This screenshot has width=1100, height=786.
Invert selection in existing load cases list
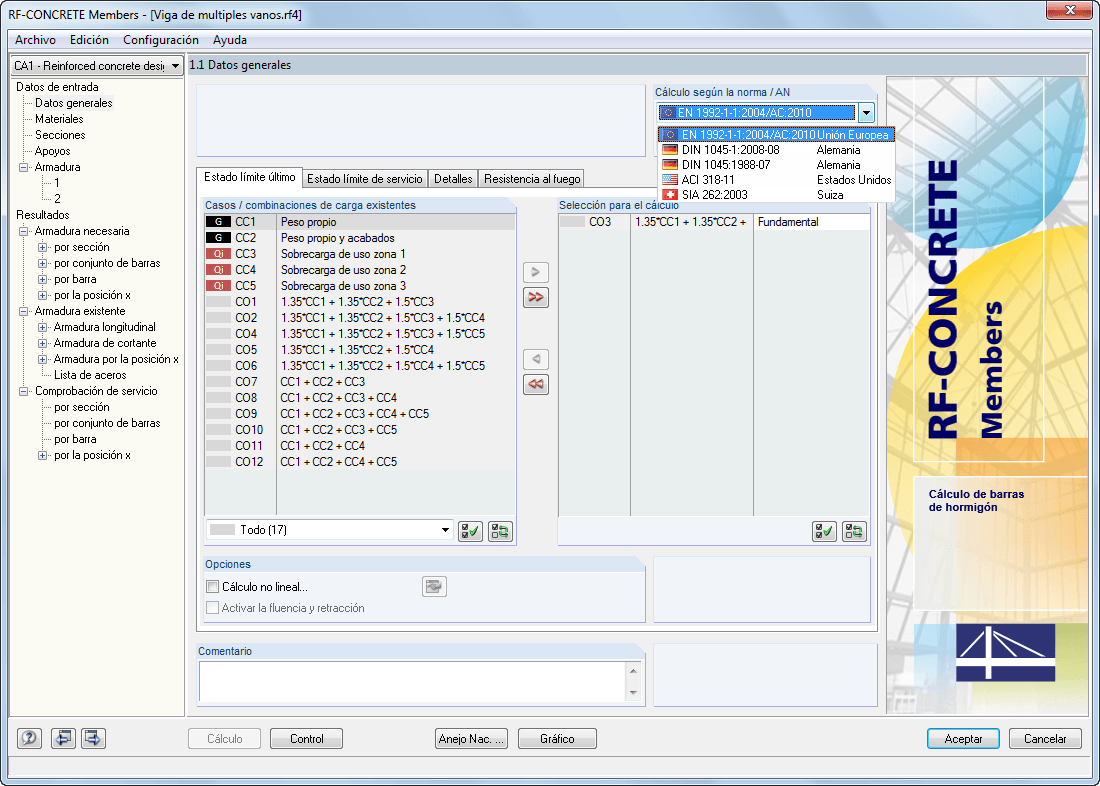(x=500, y=531)
